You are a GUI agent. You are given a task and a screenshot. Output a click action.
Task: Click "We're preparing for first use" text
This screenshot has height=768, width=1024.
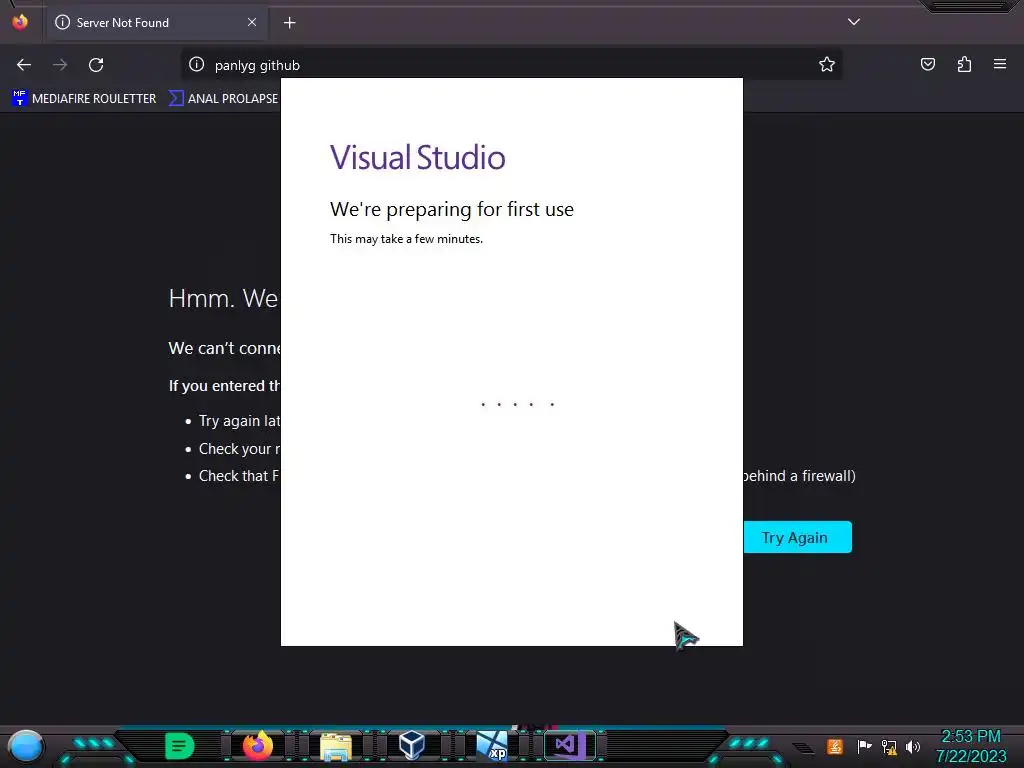pyautogui.click(x=452, y=210)
